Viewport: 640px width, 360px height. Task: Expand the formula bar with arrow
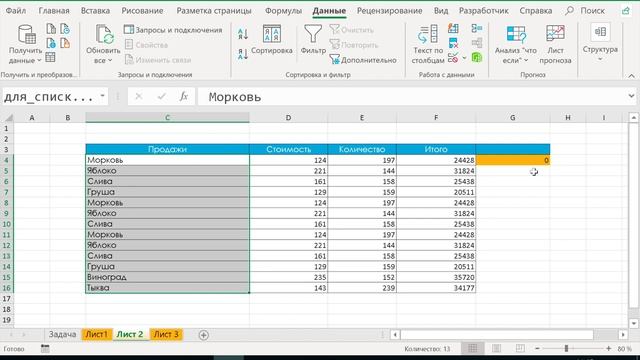(631, 96)
